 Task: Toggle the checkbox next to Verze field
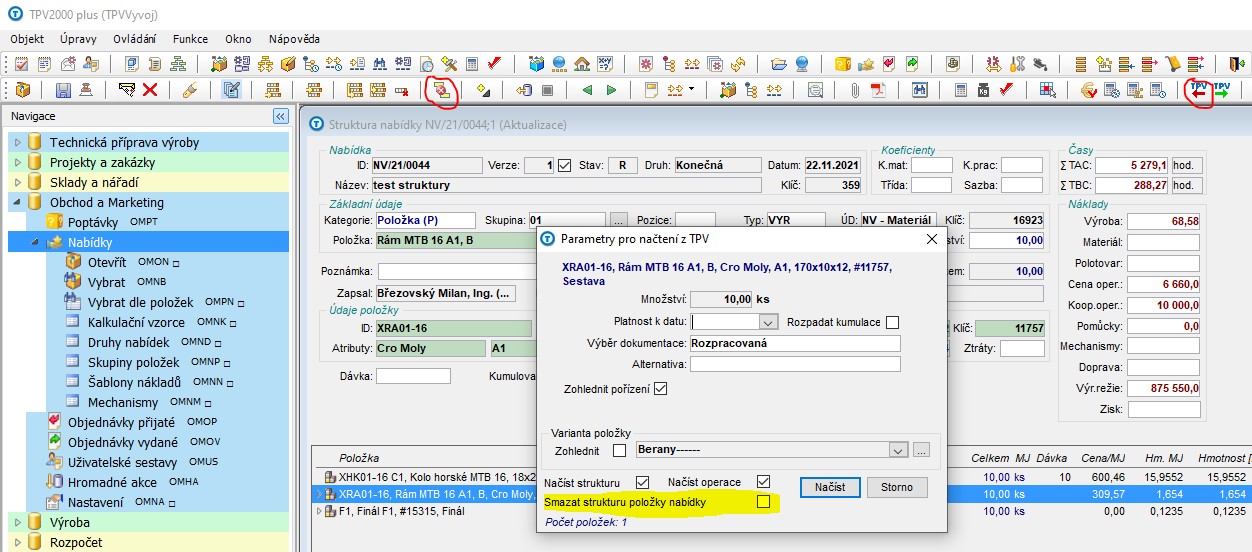click(565, 165)
